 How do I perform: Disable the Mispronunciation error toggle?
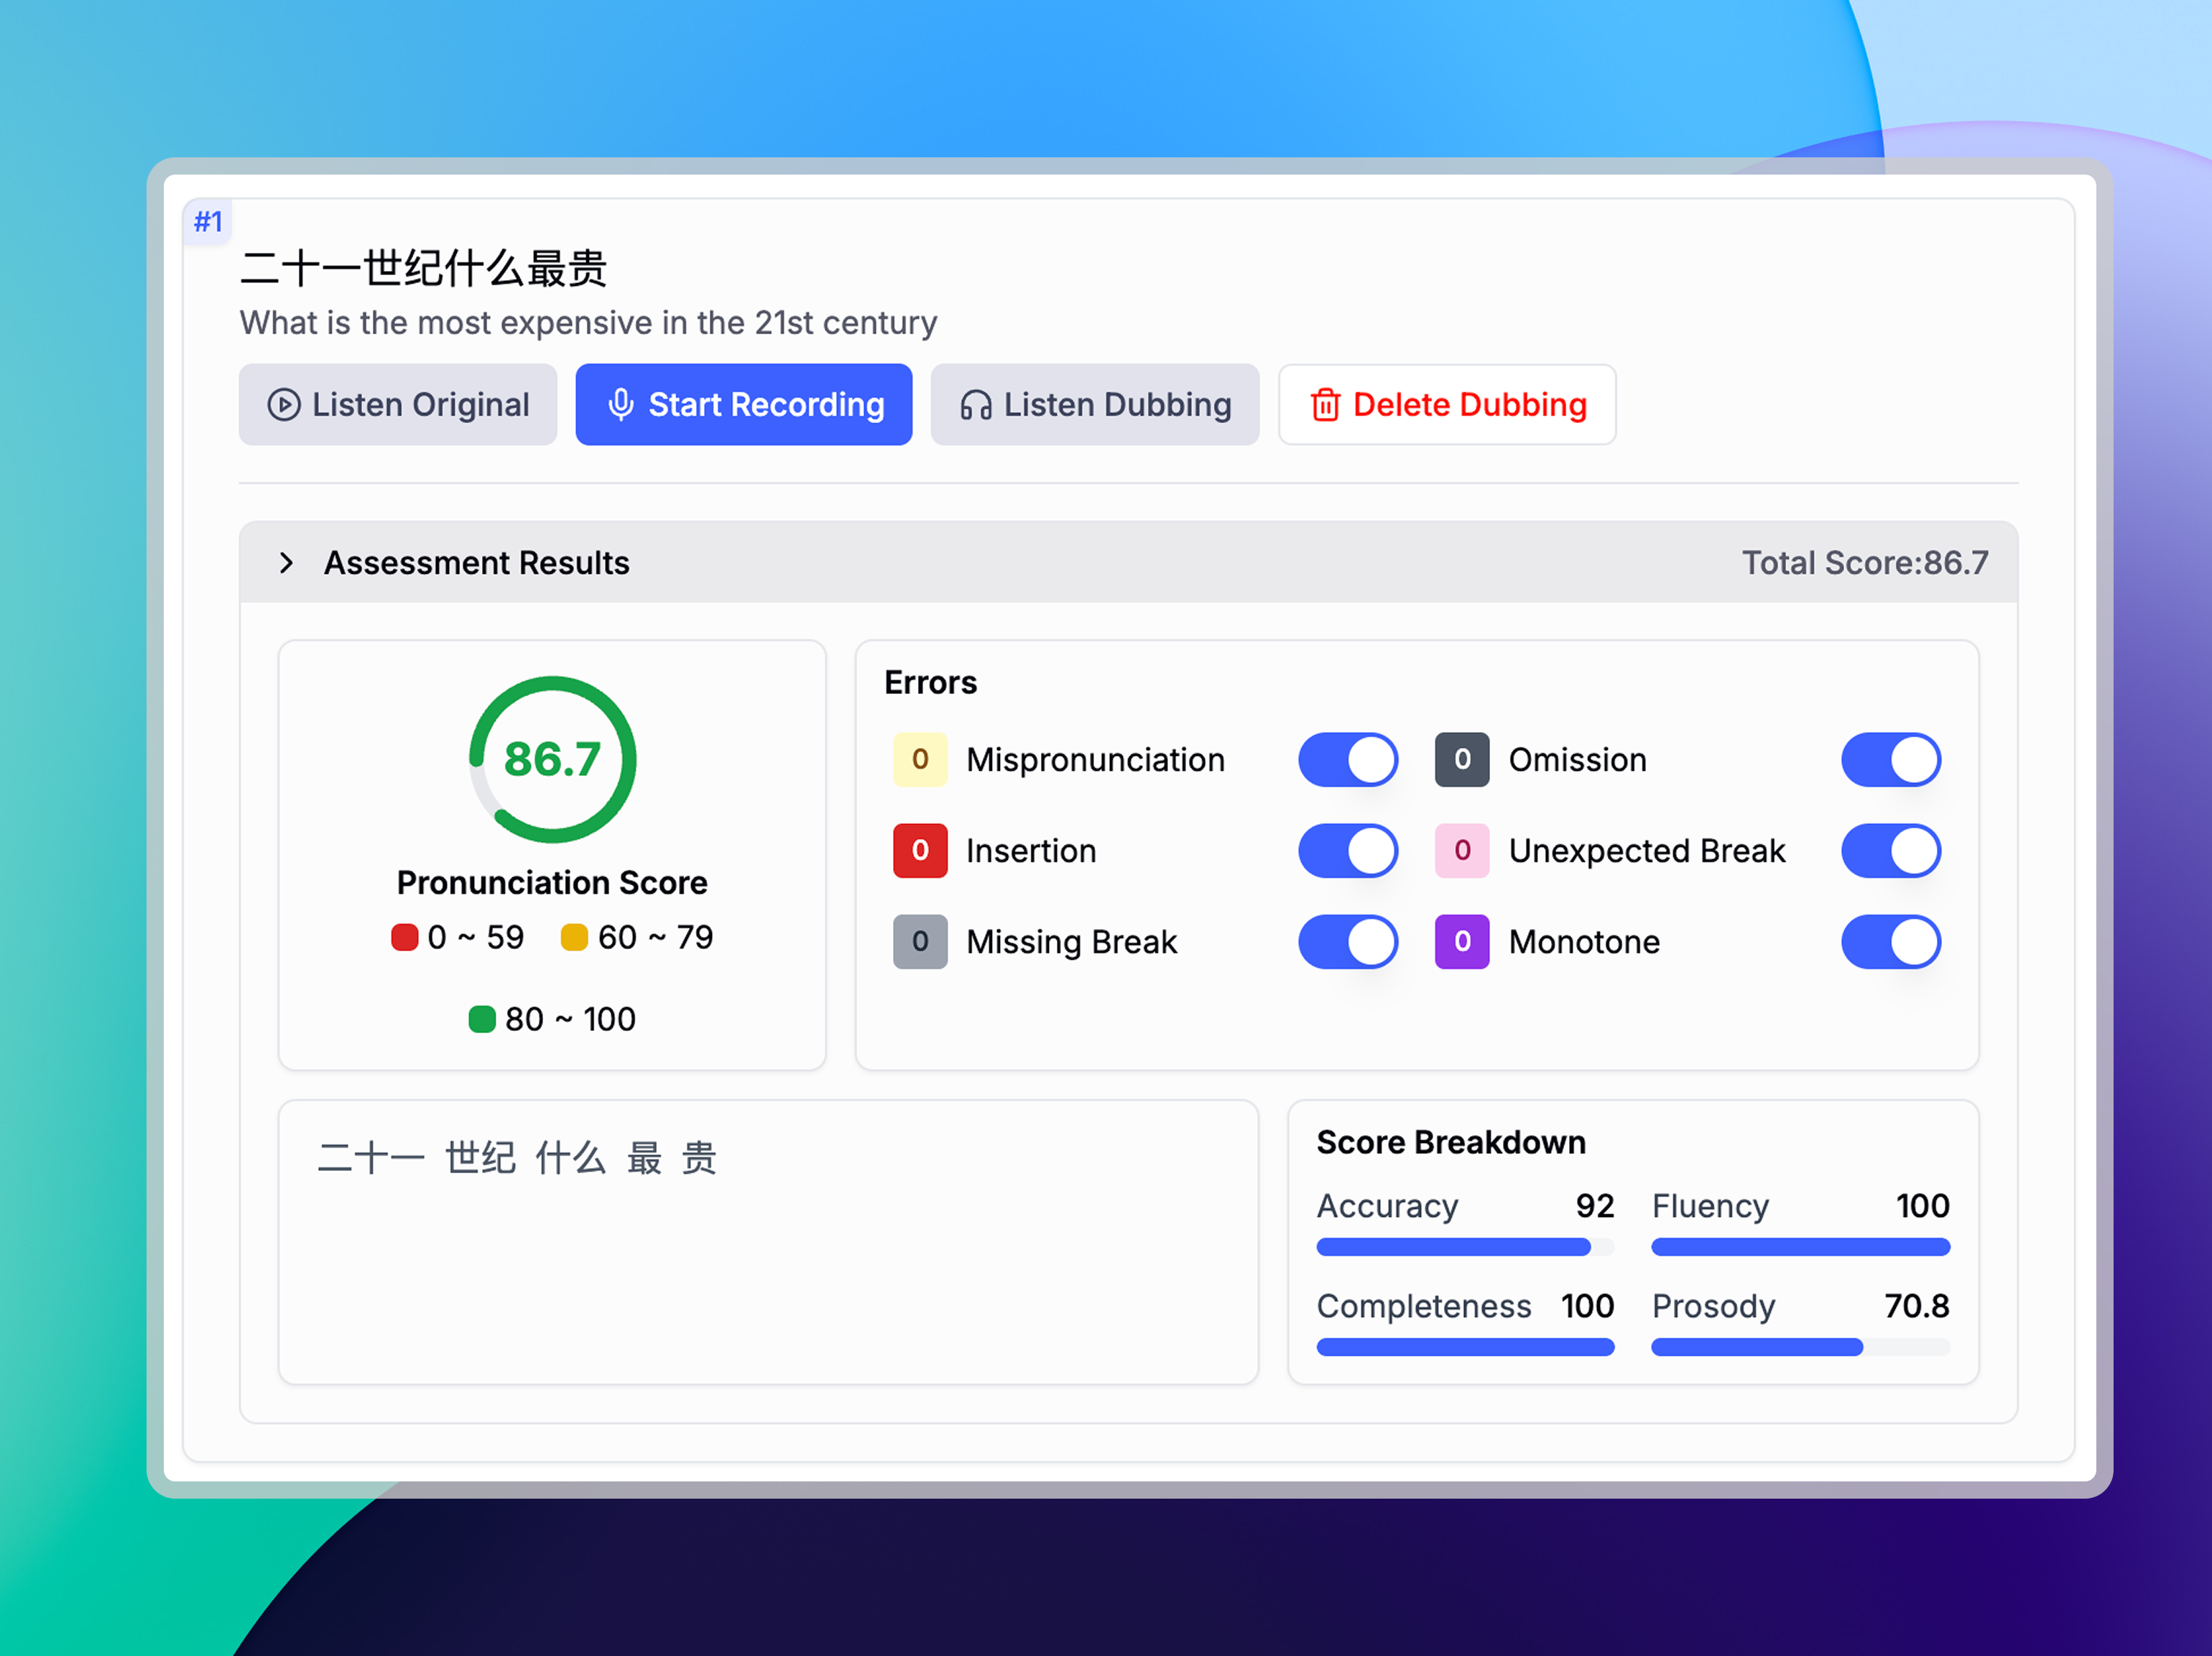[1348, 759]
